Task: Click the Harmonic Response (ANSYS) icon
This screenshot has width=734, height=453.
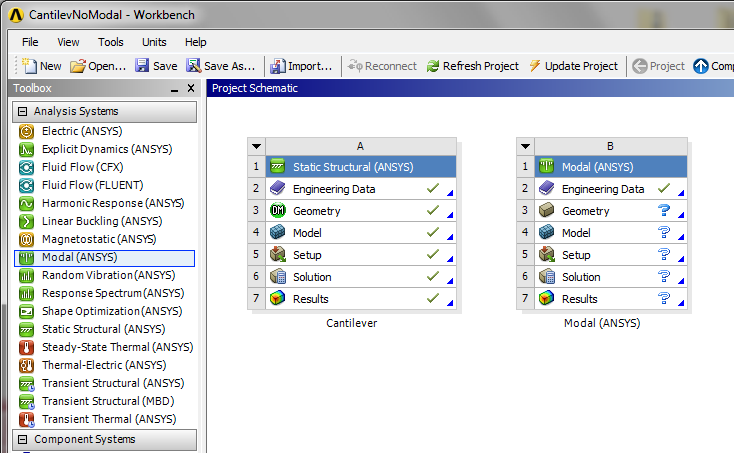Action: pos(26,204)
